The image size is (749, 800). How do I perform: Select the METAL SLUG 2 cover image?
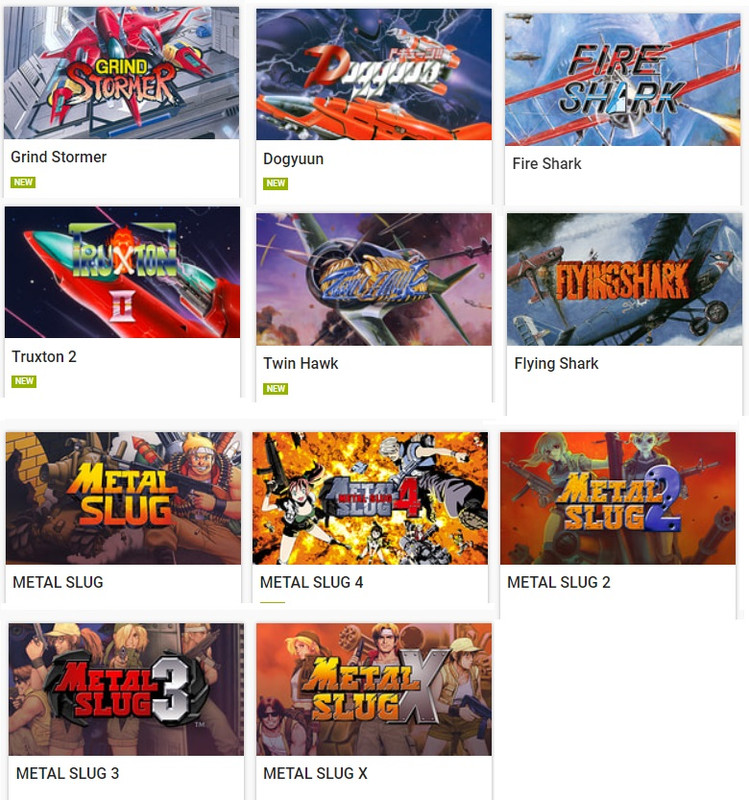tap(618, 498)
